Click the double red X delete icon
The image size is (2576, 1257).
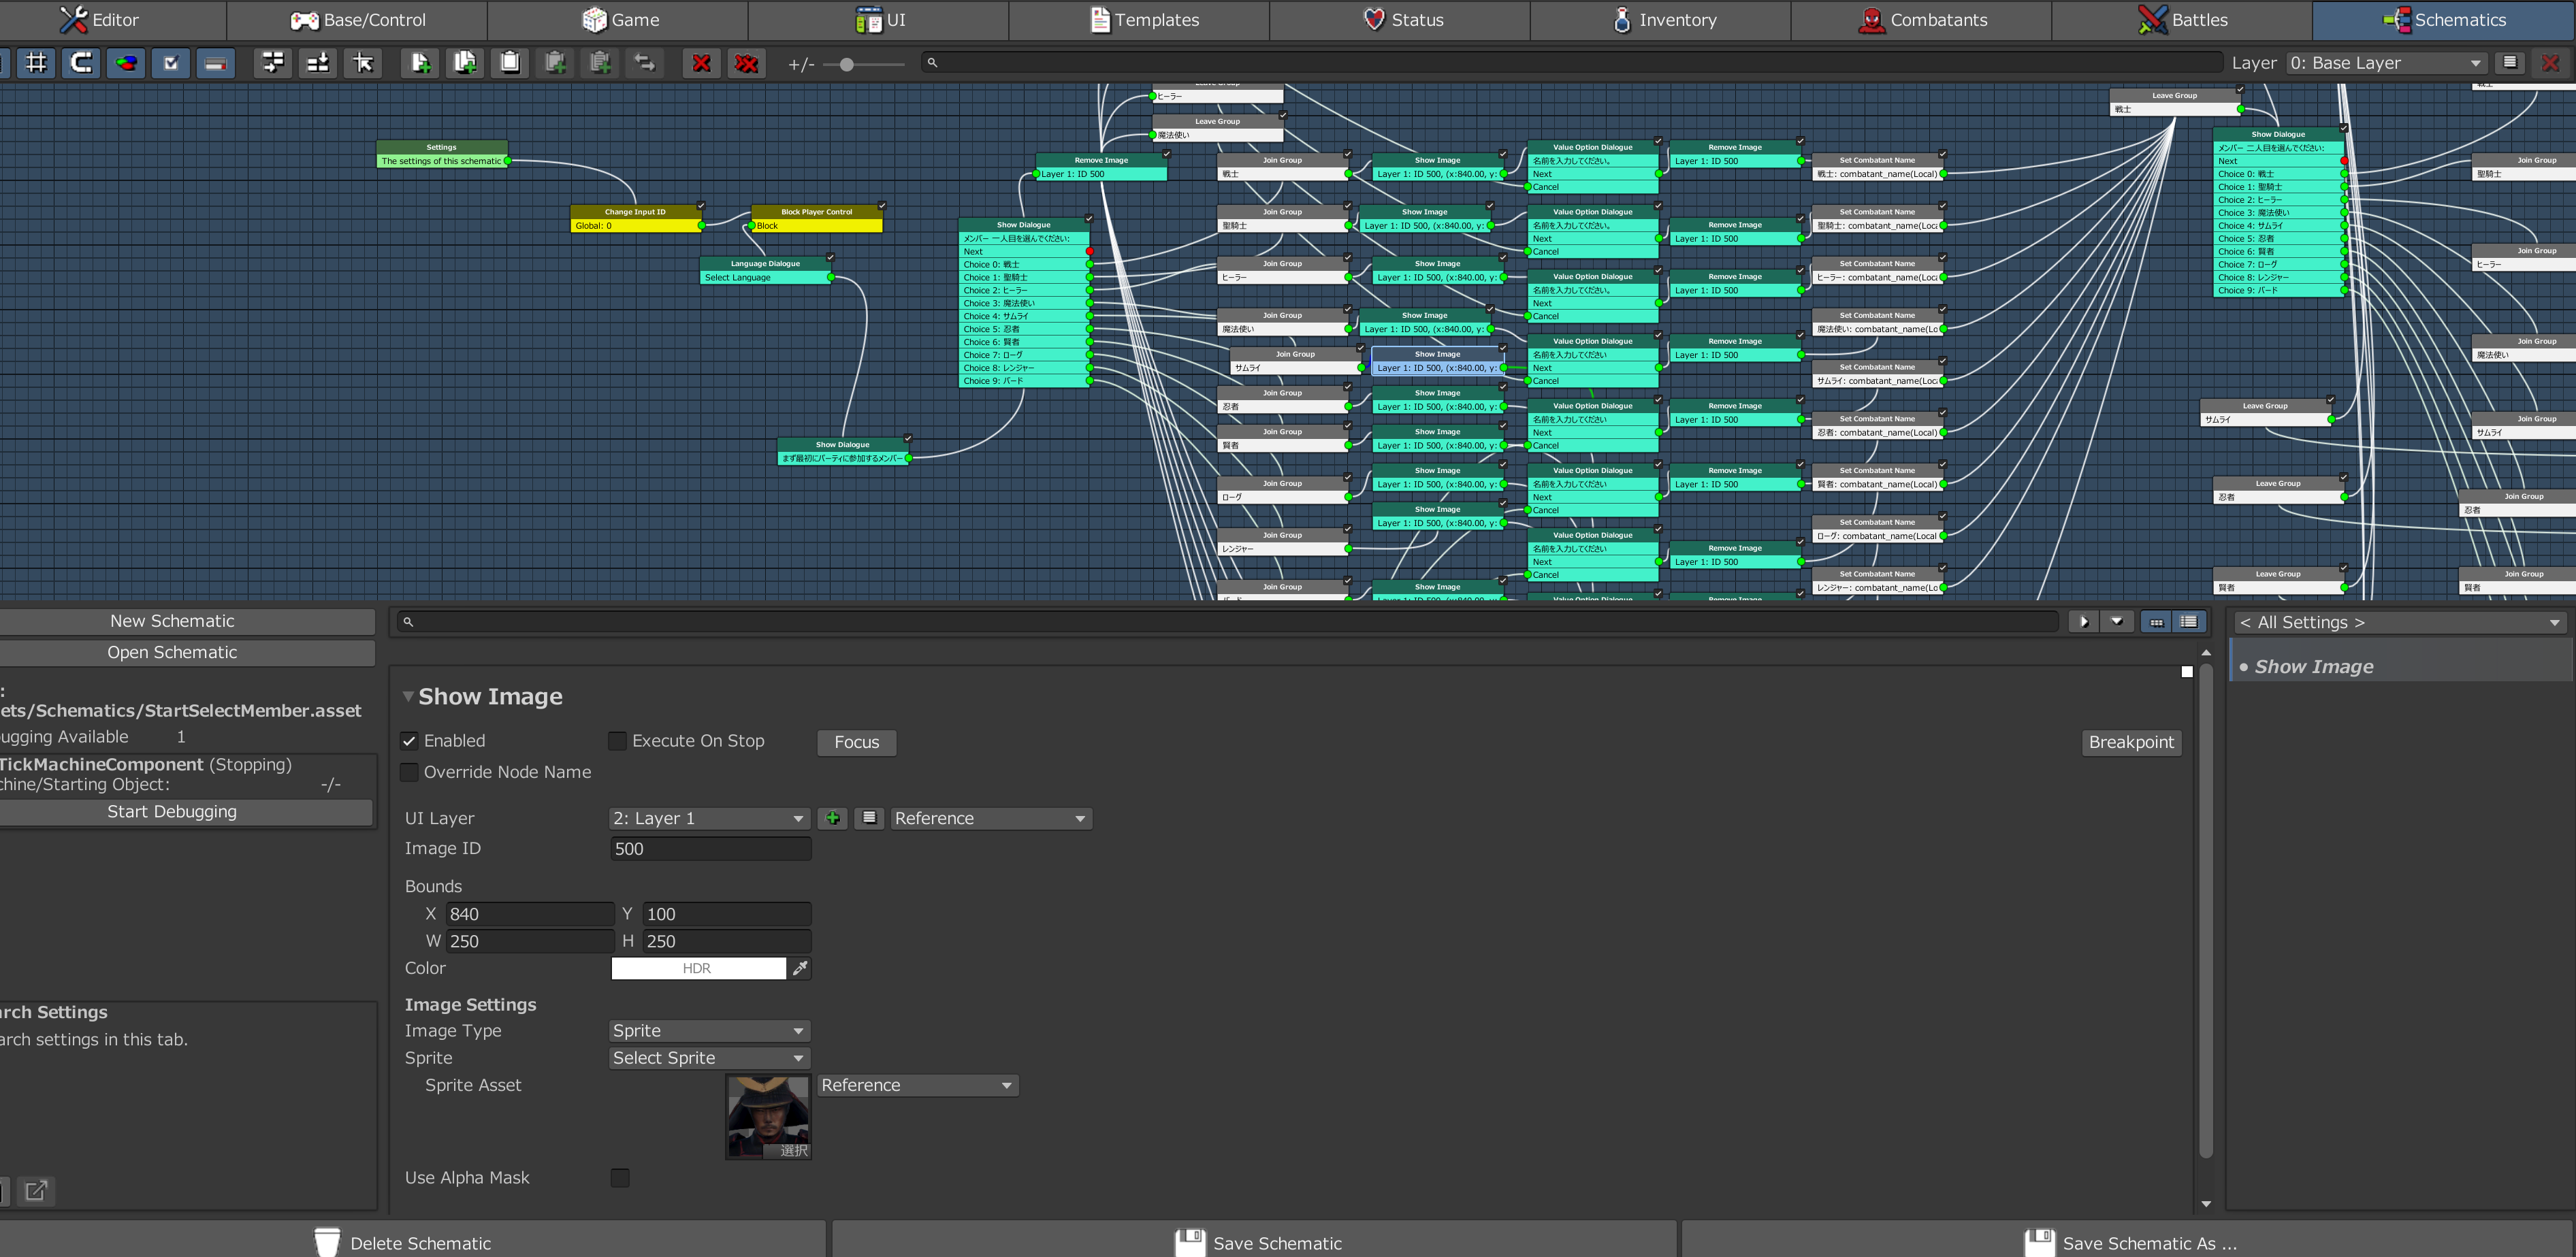(747, 63)
